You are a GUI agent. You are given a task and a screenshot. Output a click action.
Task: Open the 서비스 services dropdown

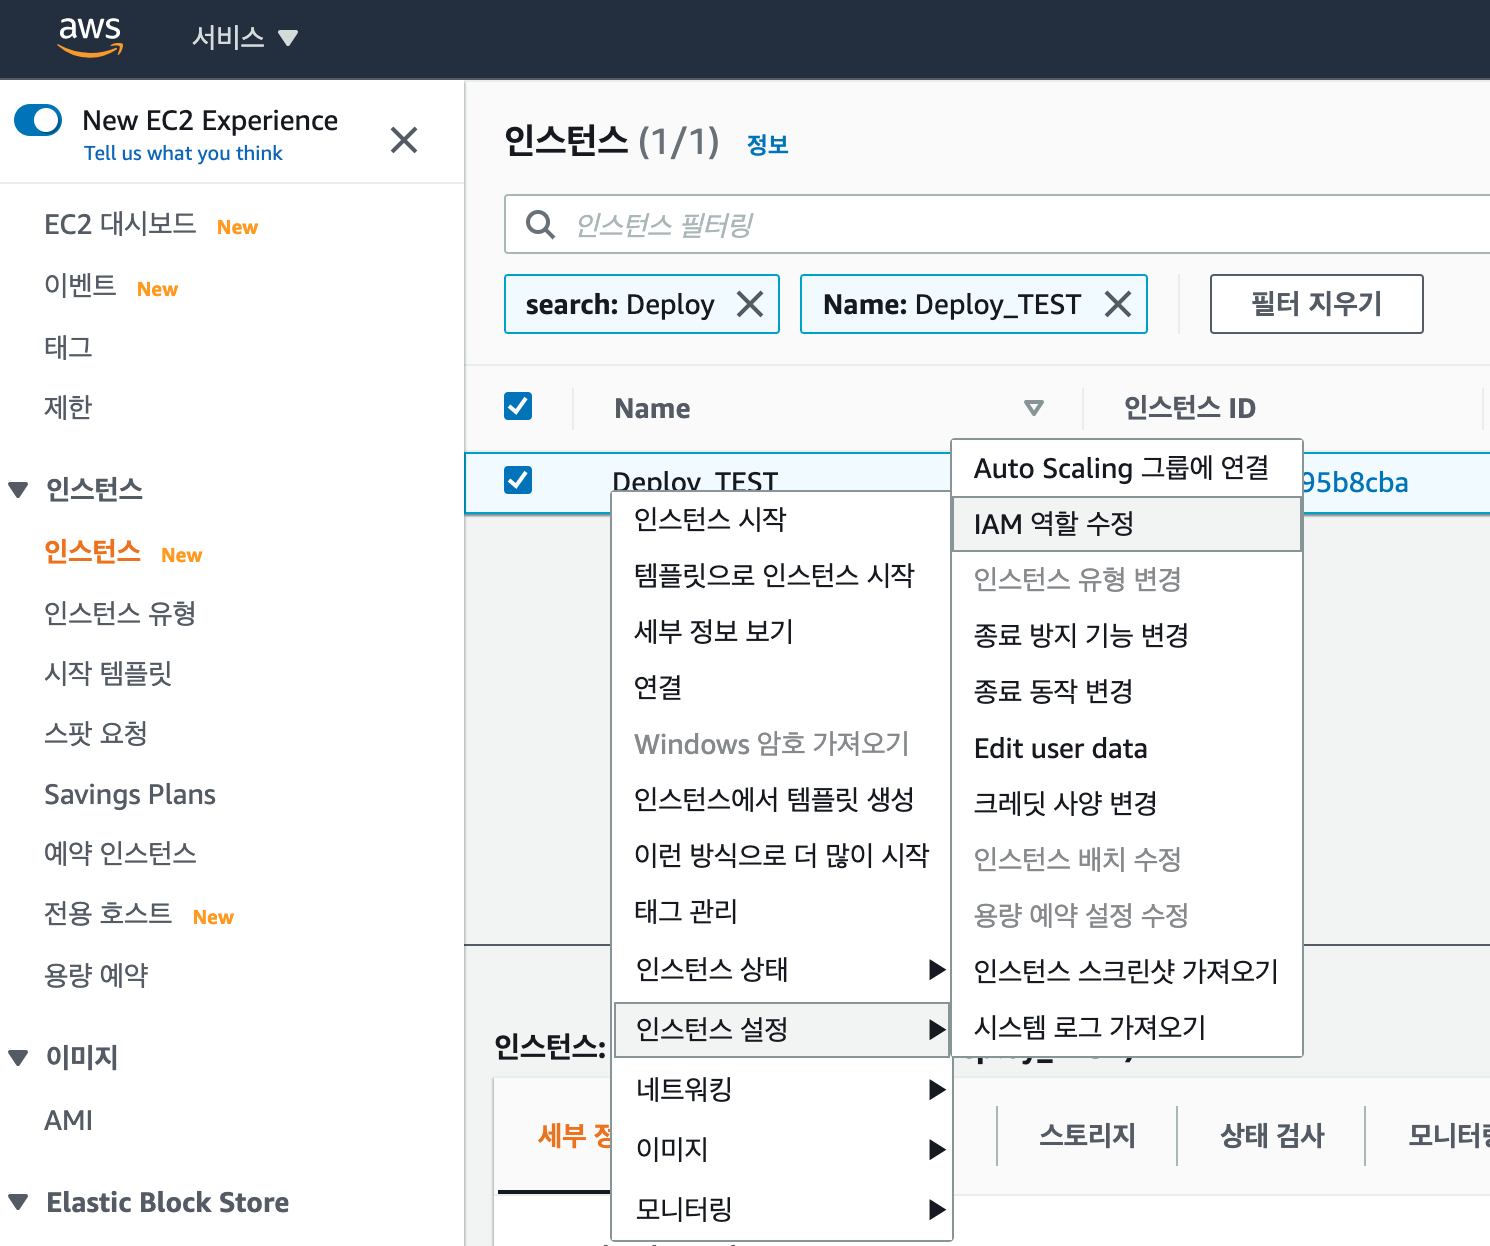(245, 38)
